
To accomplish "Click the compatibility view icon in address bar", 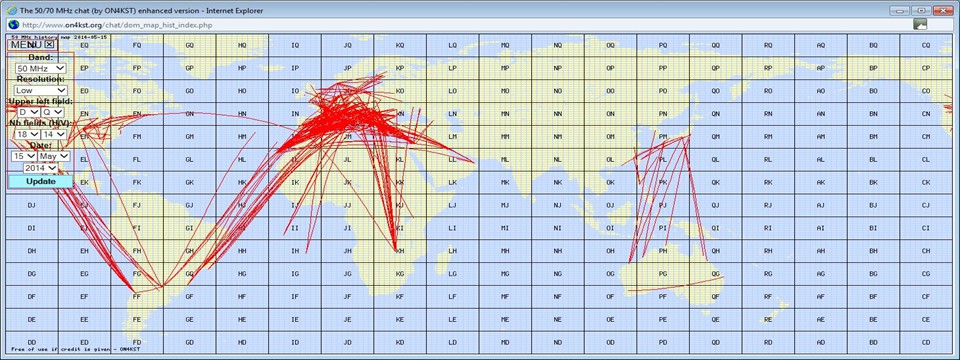I will 920,24.
